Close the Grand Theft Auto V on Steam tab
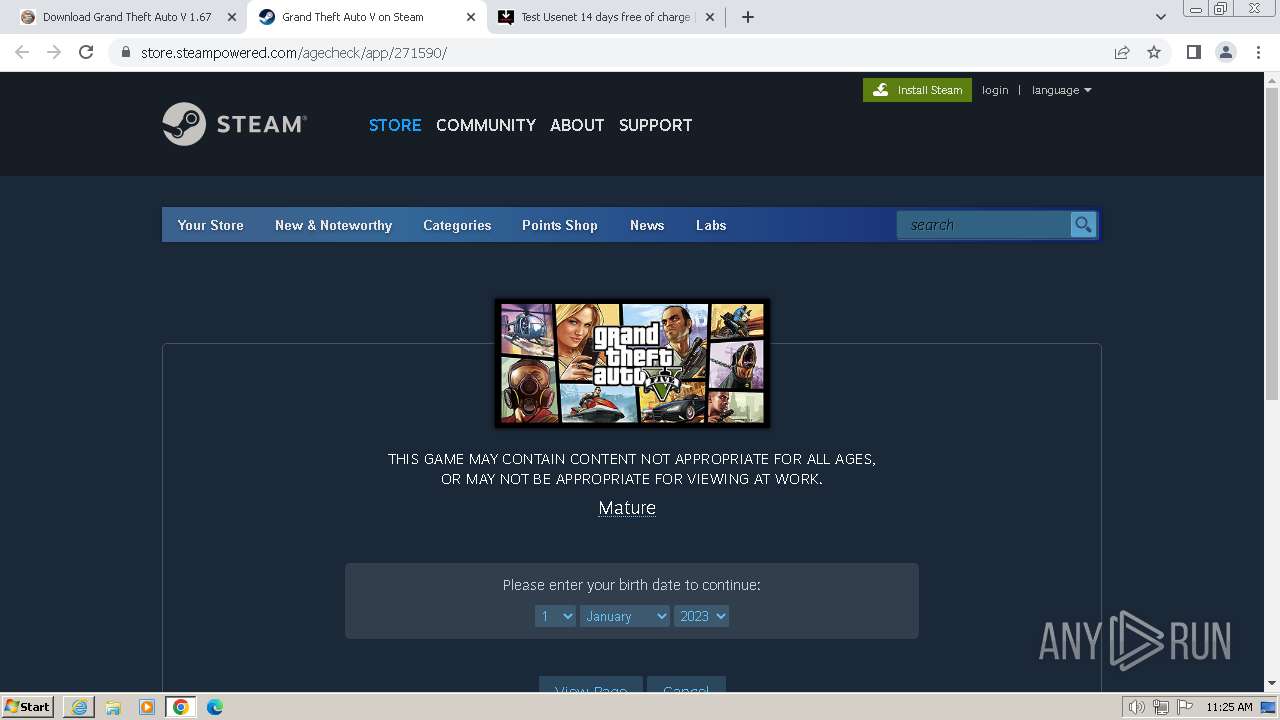Viewport: 1280px width, 720px height. point(471,17)
